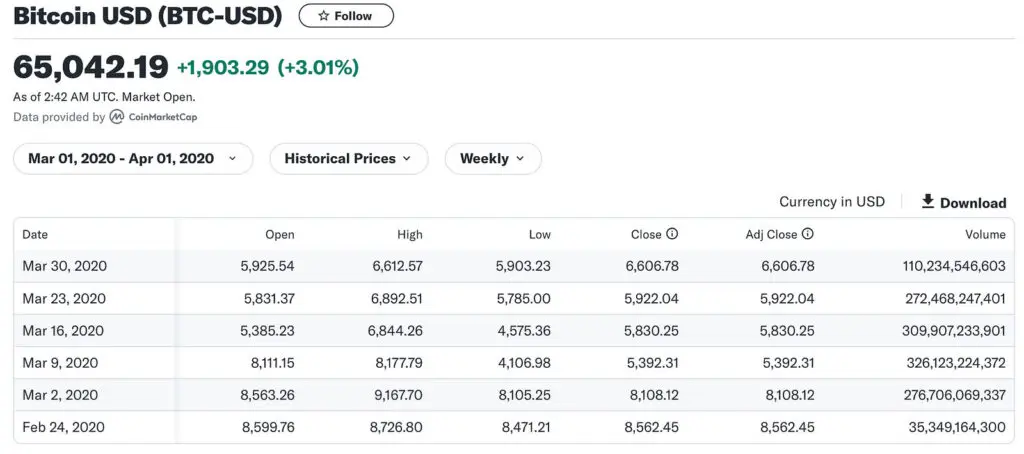Follow the Bitcoin USD ticker

pyautogui.click(x=346, y=16)
